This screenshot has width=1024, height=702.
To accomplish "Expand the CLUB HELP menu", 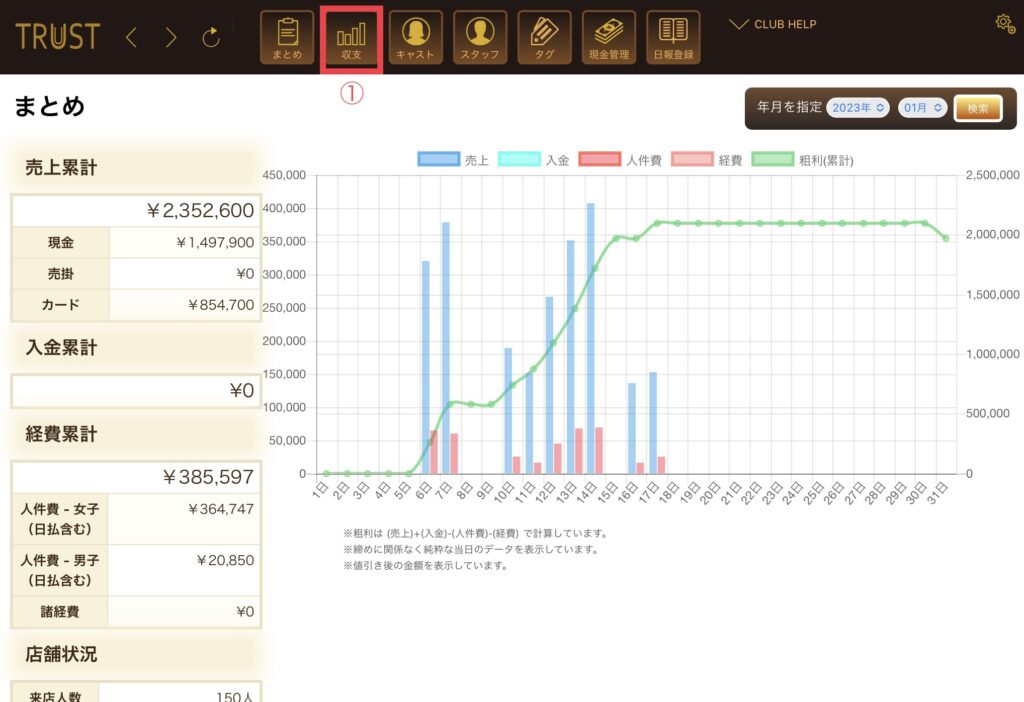I will pyautogui.click(x=773, y=24).
